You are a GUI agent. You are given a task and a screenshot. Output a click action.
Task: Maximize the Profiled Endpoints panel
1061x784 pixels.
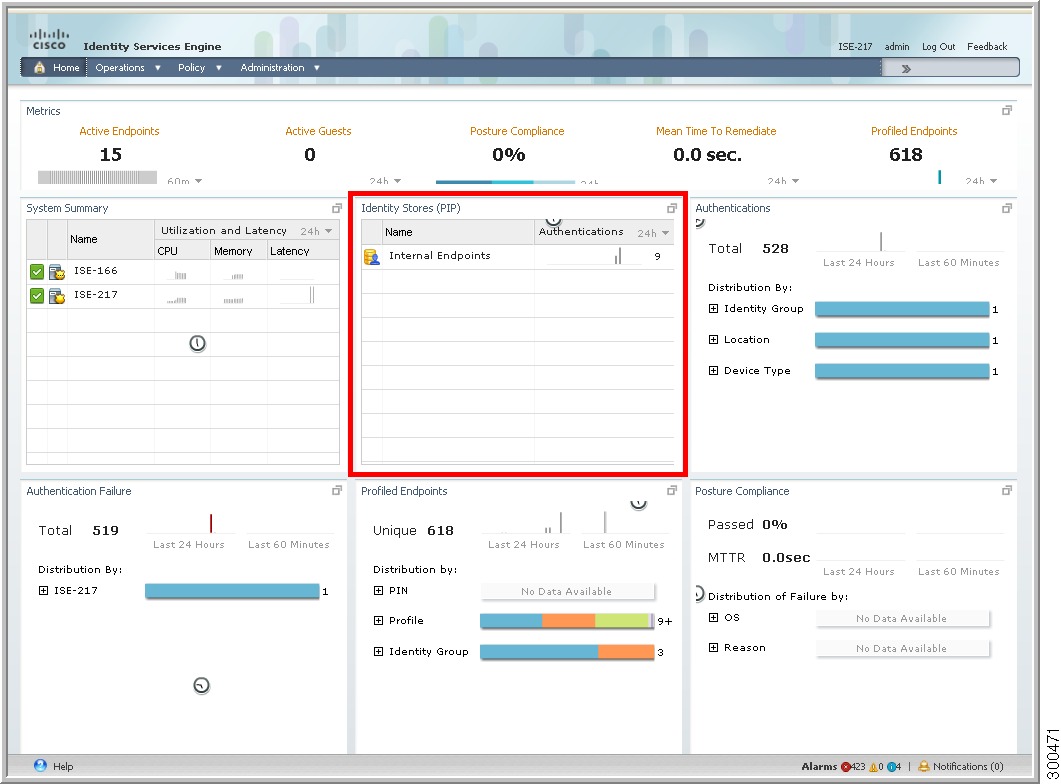(671, 490)
